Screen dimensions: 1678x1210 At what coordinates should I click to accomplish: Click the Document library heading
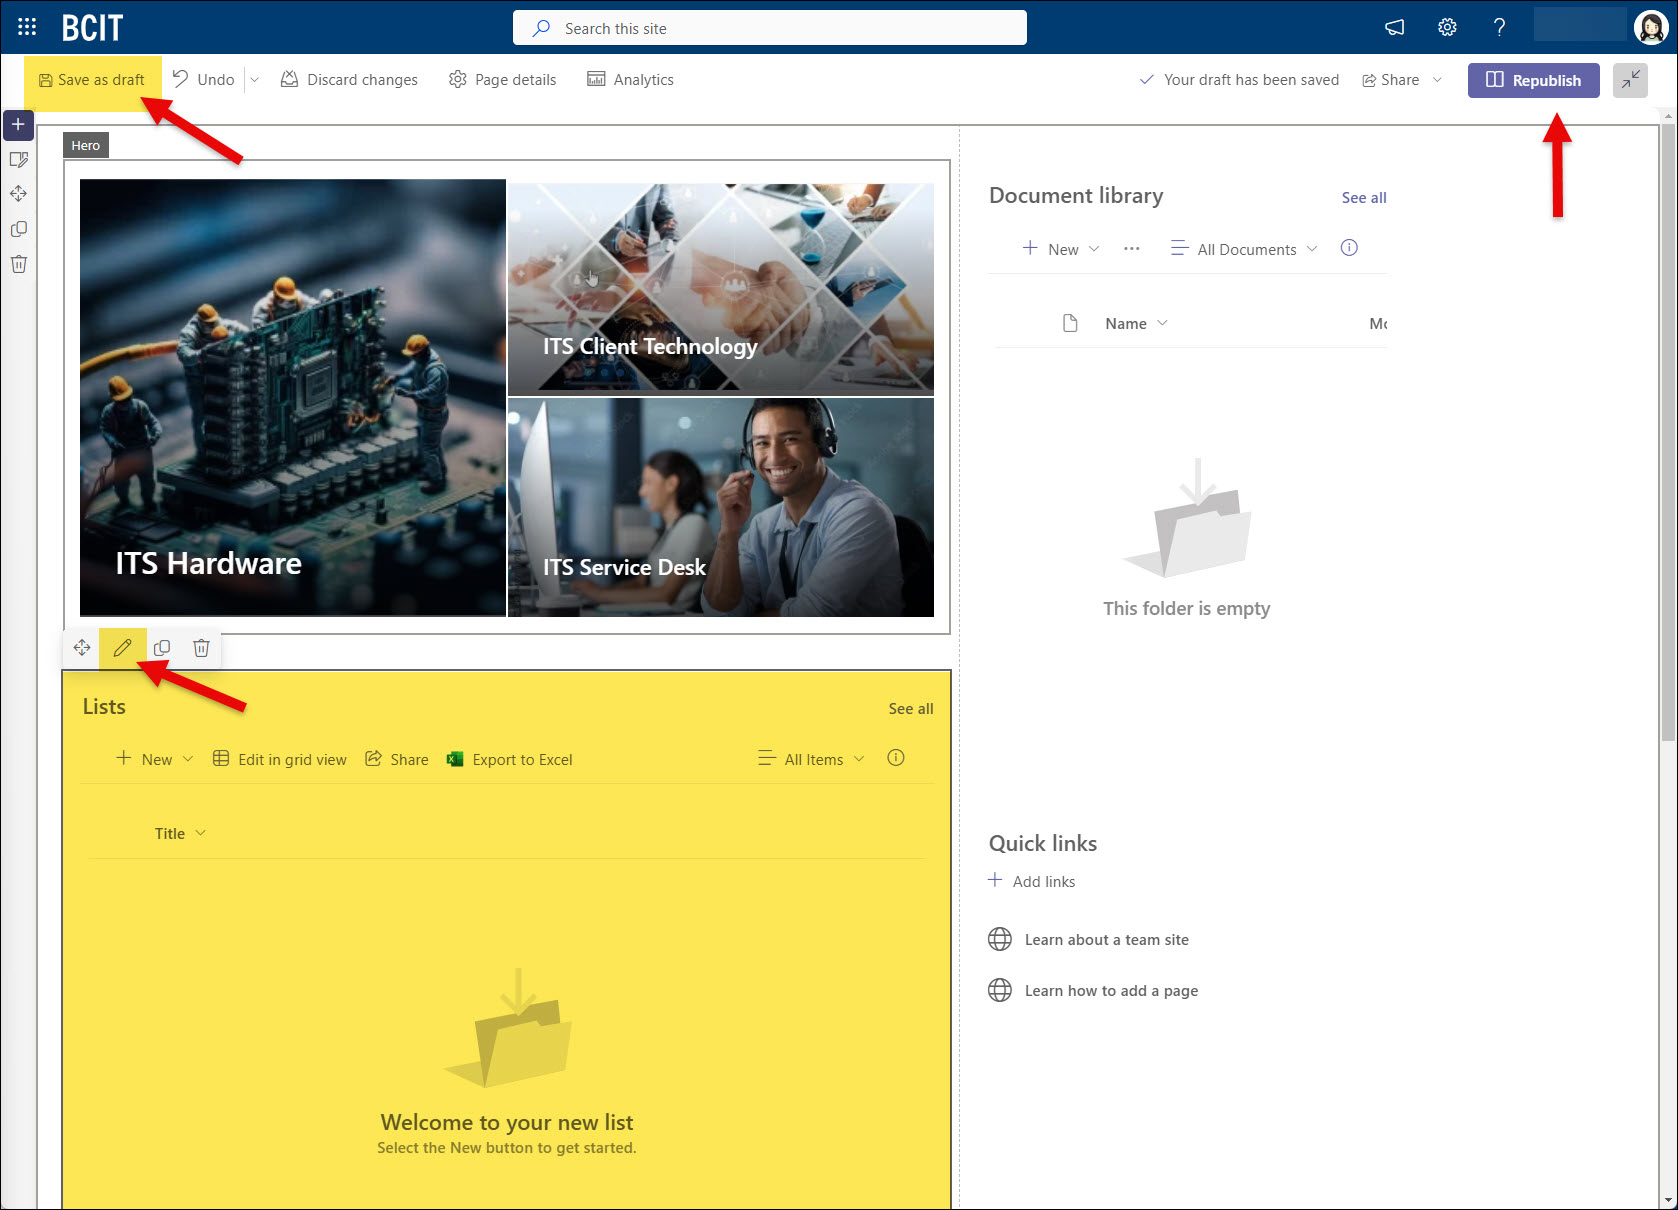(x=1076, y=196)
